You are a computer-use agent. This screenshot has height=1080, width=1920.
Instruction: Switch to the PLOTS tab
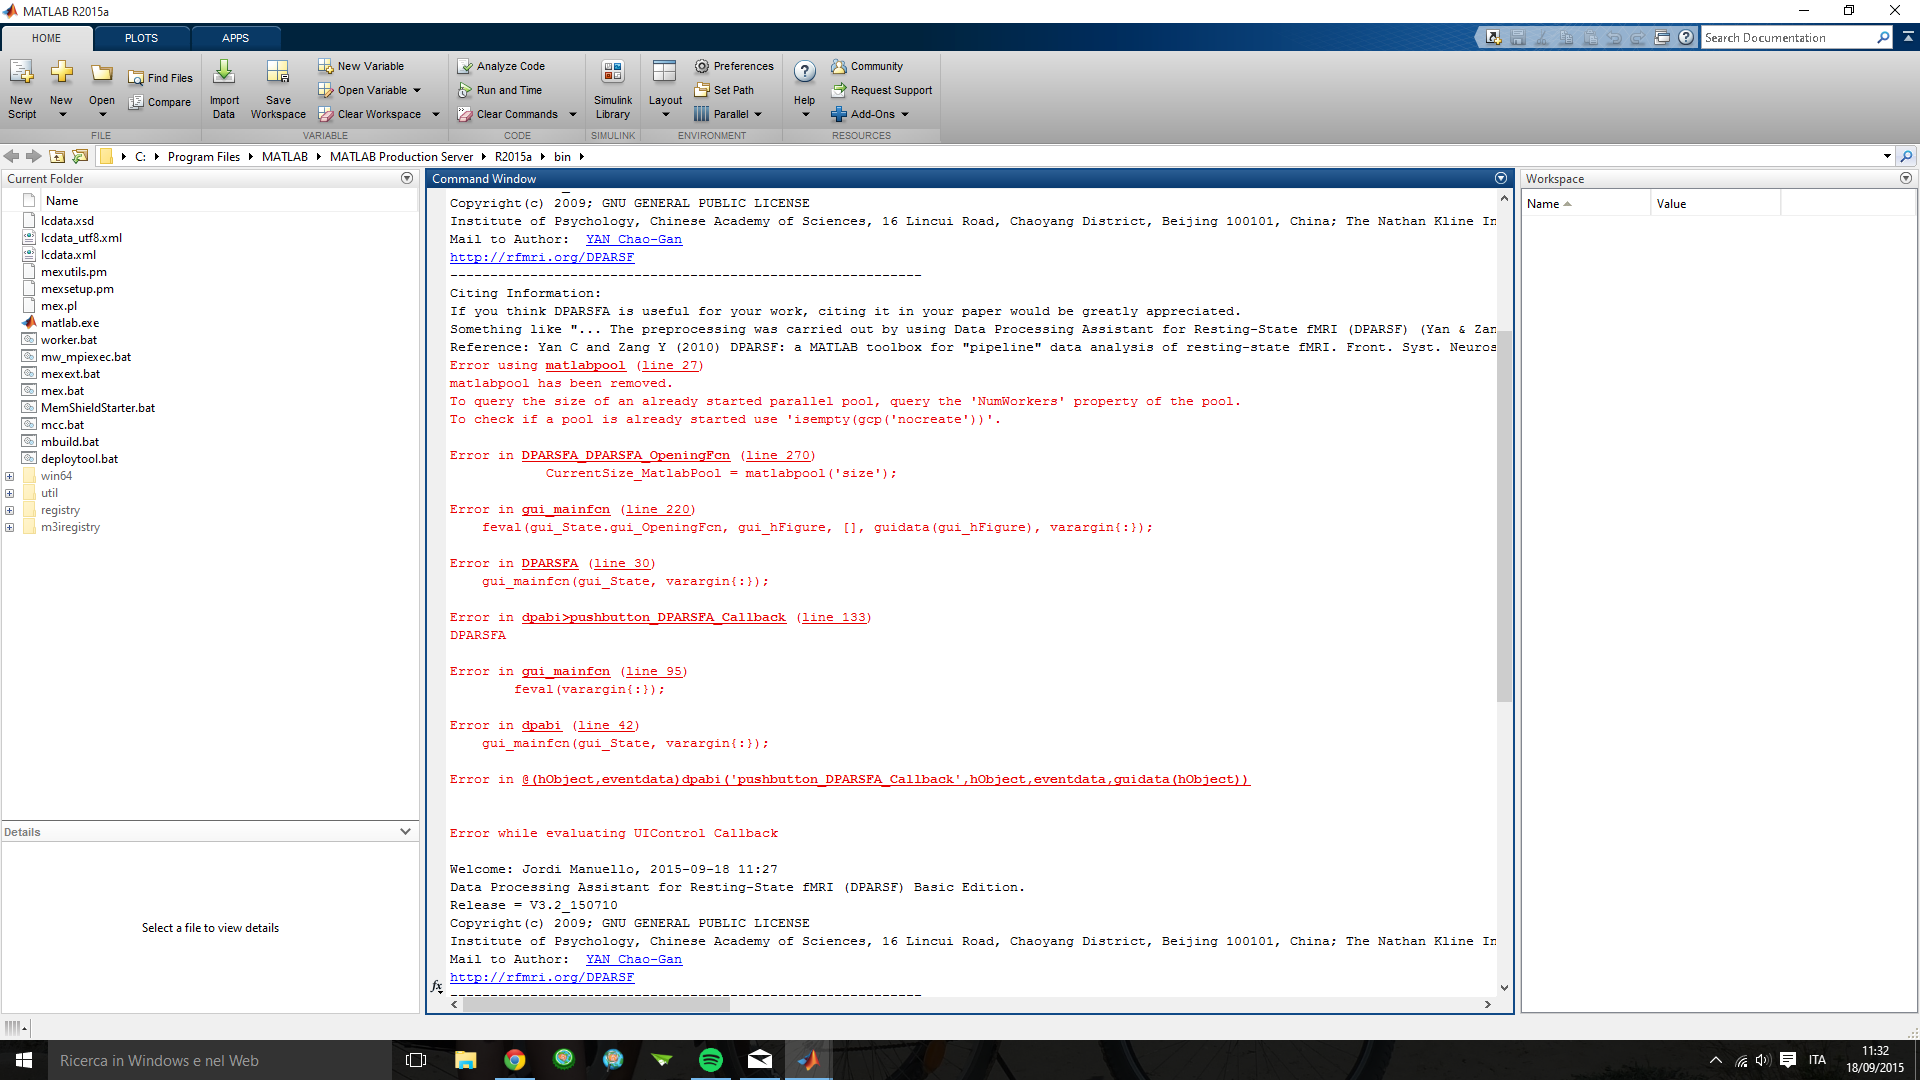[141, 38]
